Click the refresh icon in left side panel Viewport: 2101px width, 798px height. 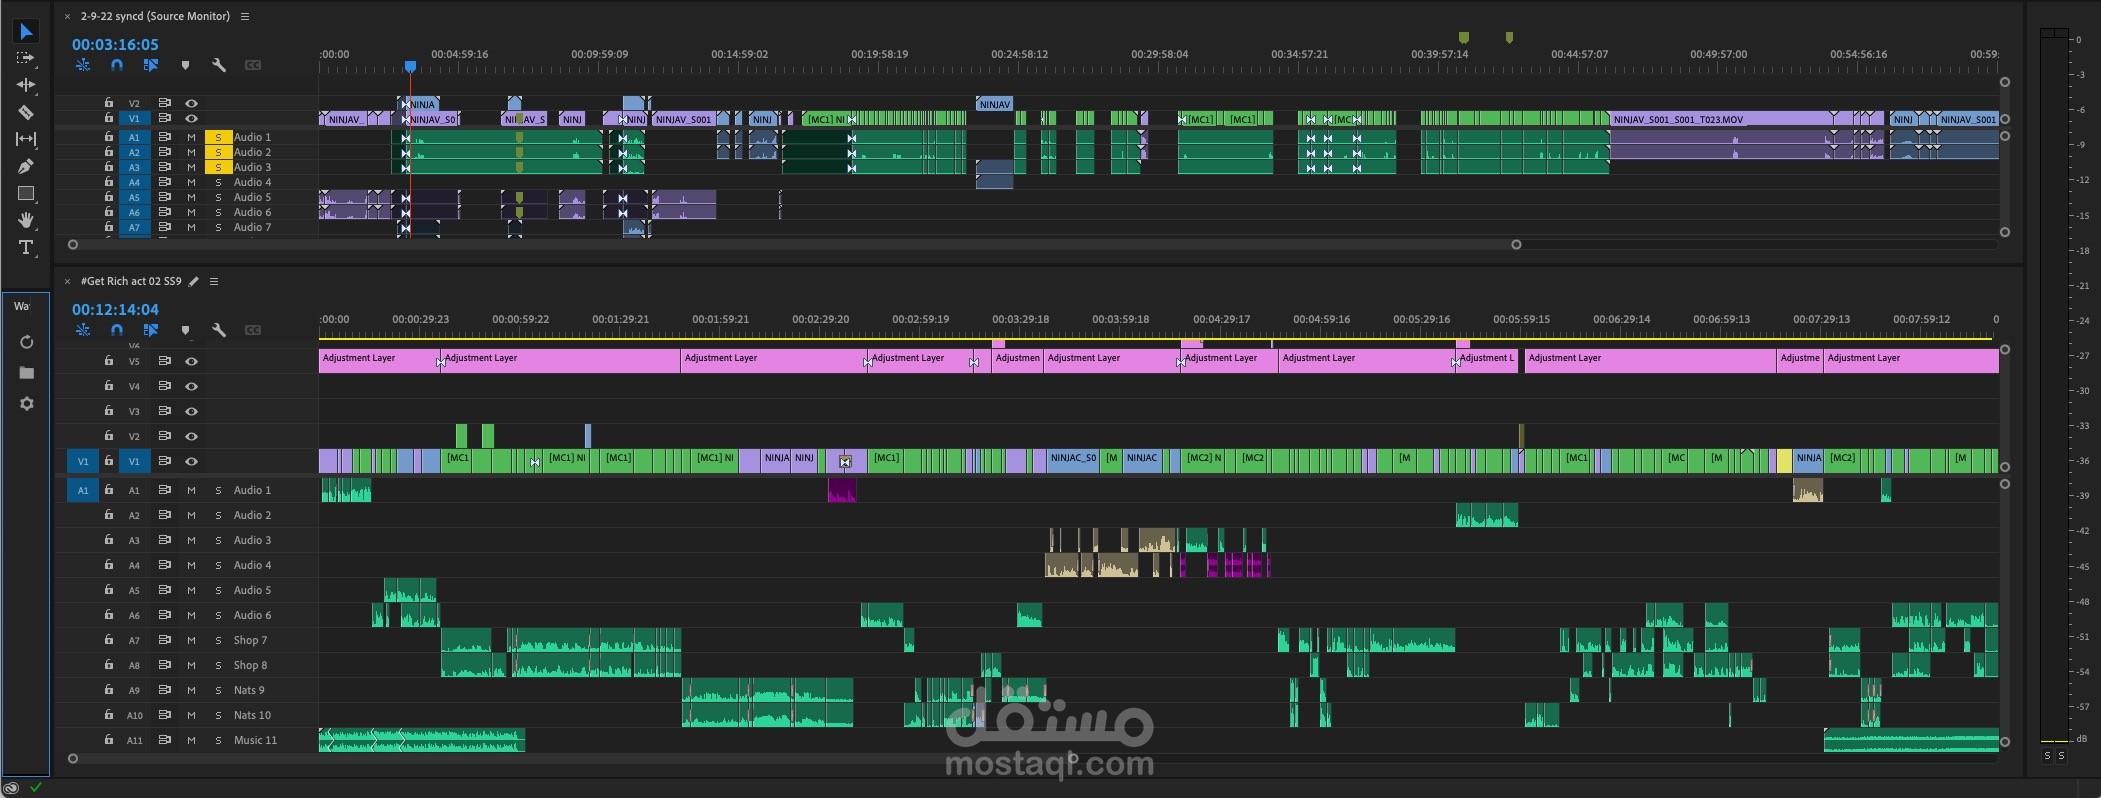27,342
